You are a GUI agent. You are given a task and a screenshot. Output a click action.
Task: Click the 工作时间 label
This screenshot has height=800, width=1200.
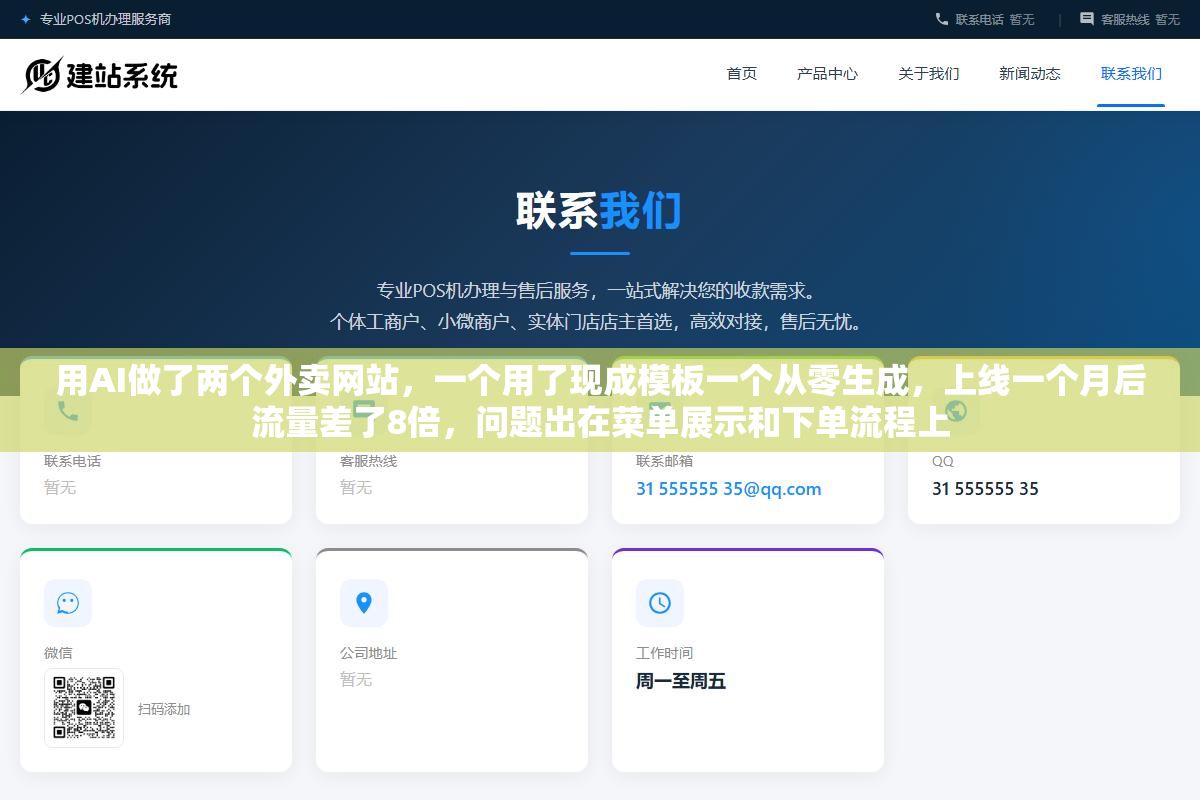[664, 653]
